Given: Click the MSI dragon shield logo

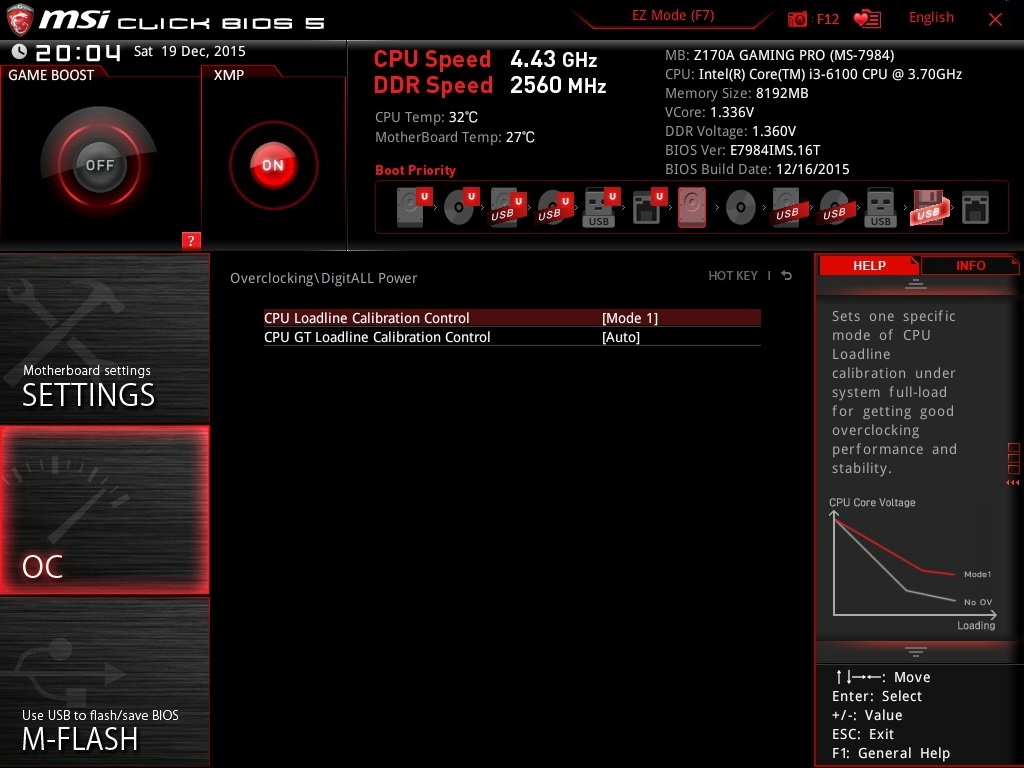Looking at the screenshot, I should (x=19, y=19).
